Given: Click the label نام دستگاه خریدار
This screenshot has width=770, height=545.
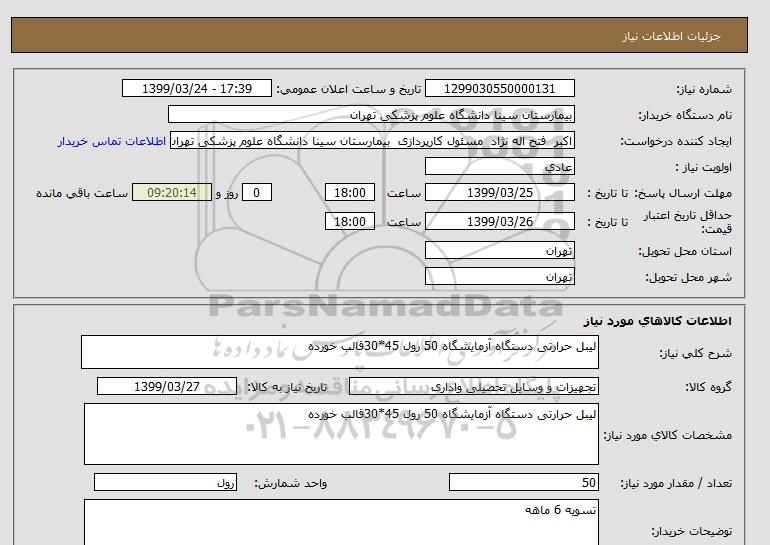Looking at the screenshot, I should coord(685,115).
